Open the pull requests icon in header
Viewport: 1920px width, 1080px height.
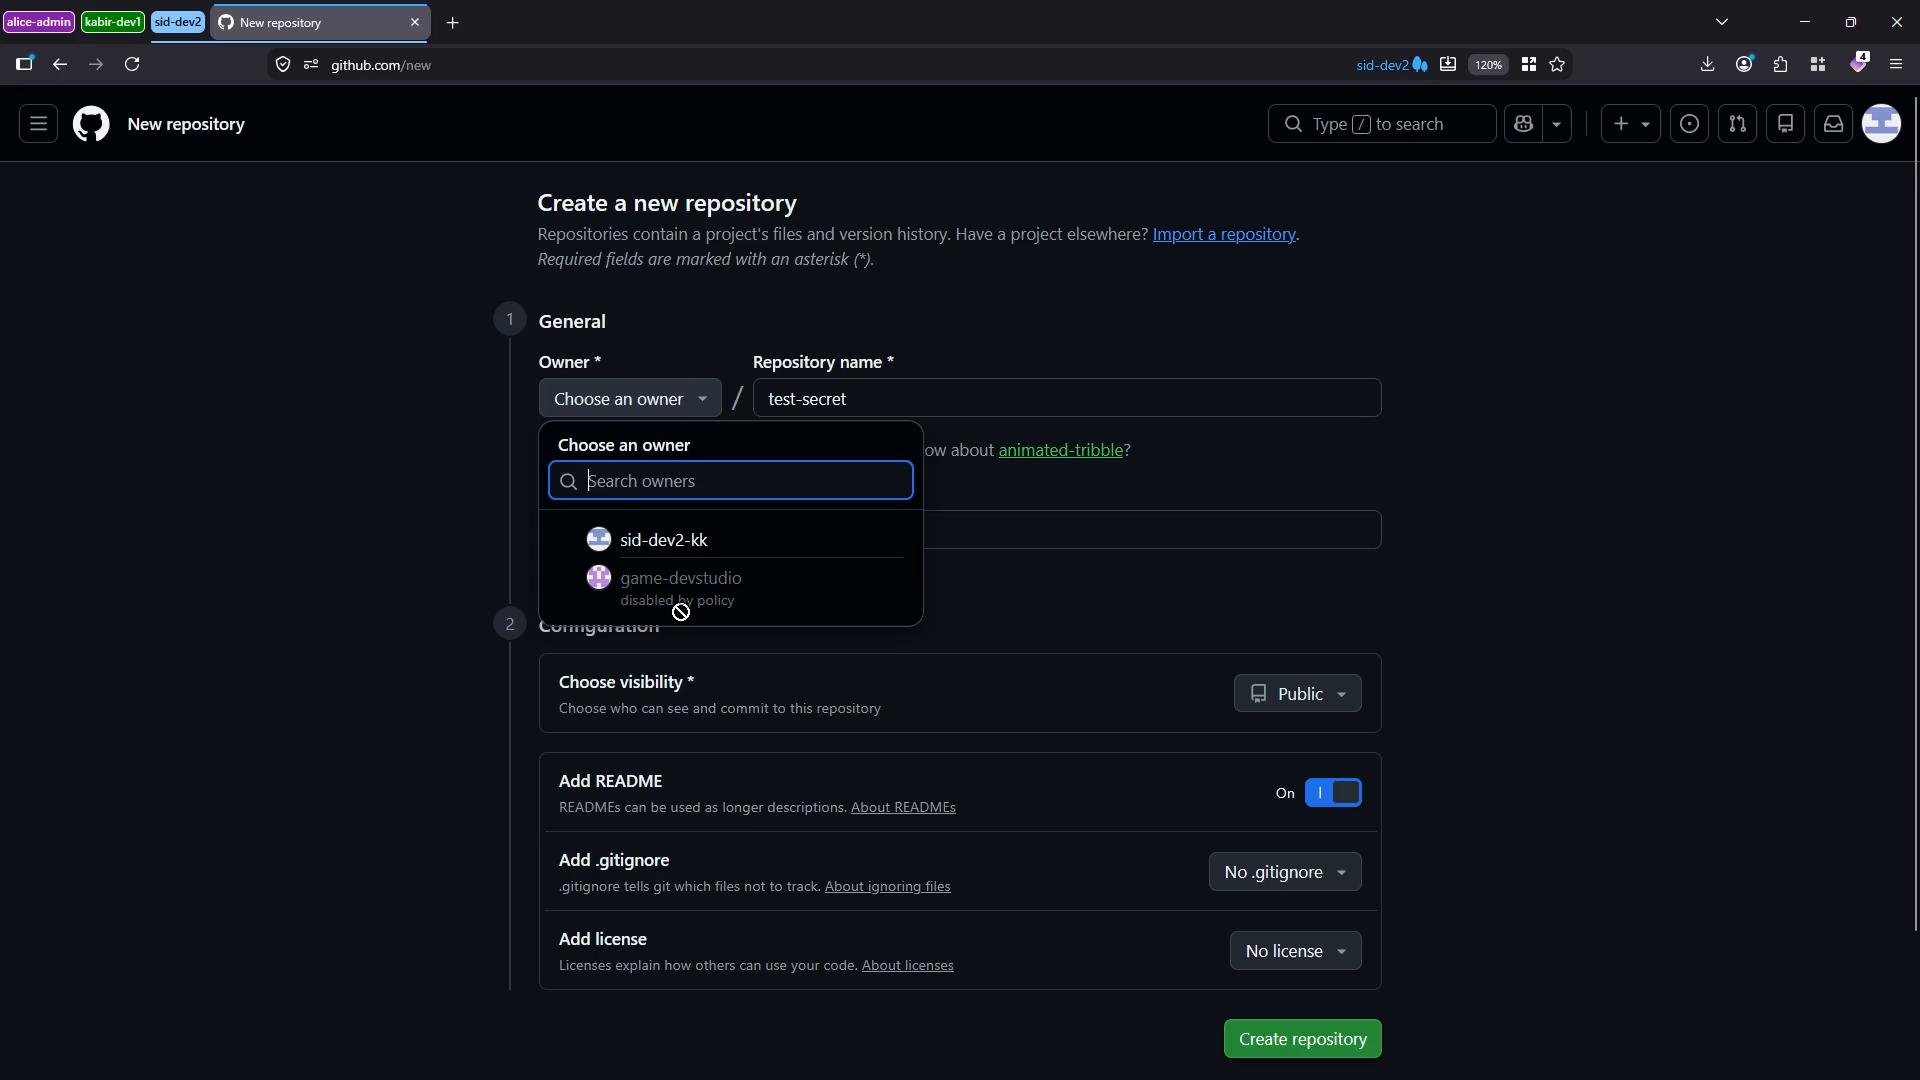[1737, 124]
